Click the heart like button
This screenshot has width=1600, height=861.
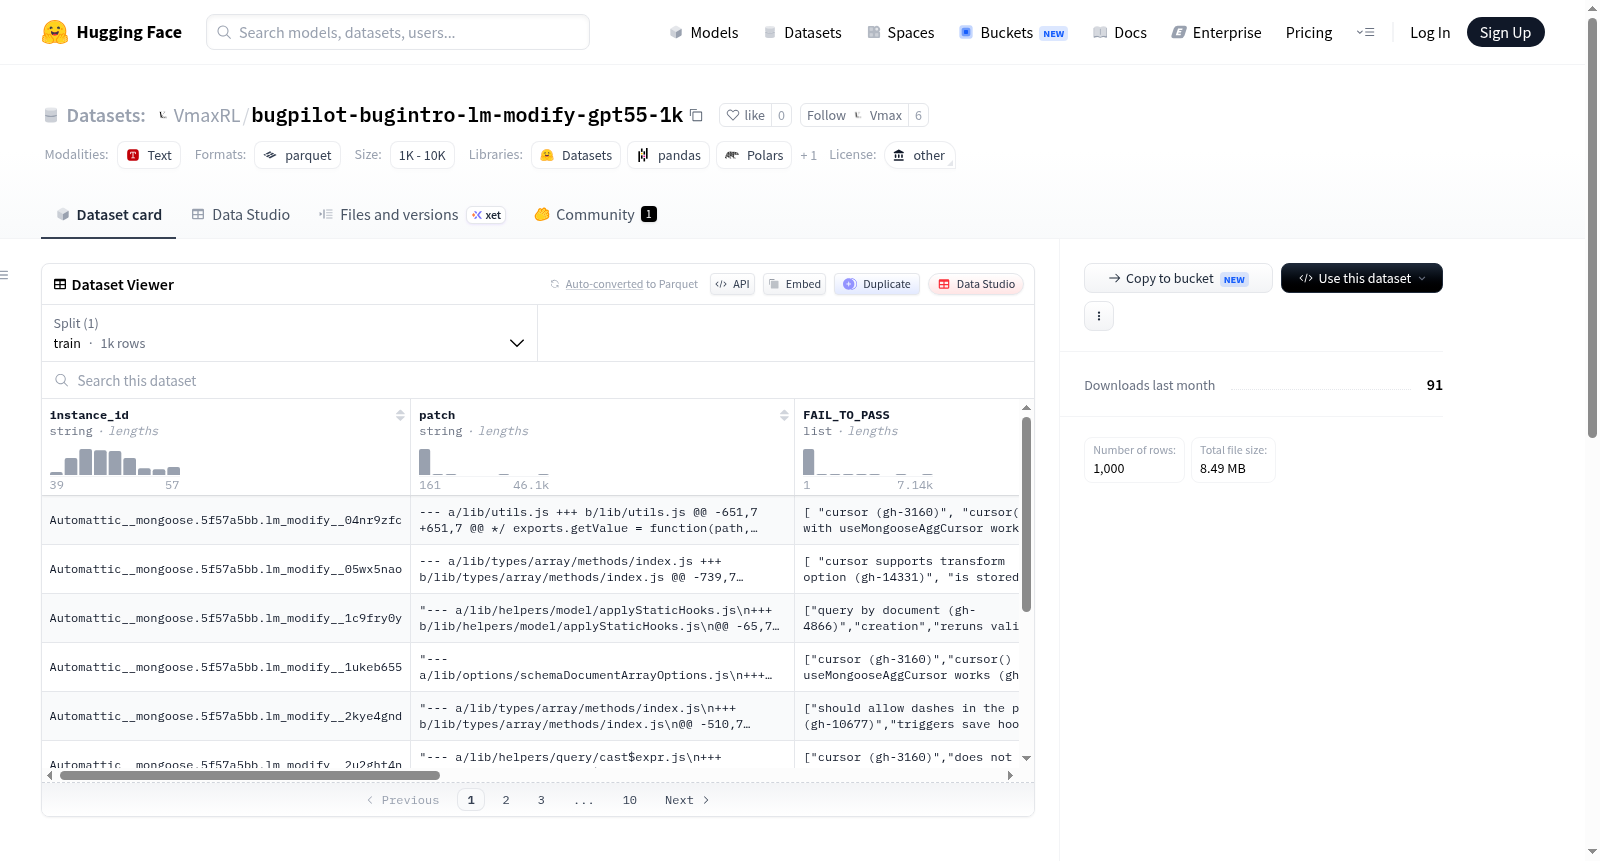[x=745, y=115]
